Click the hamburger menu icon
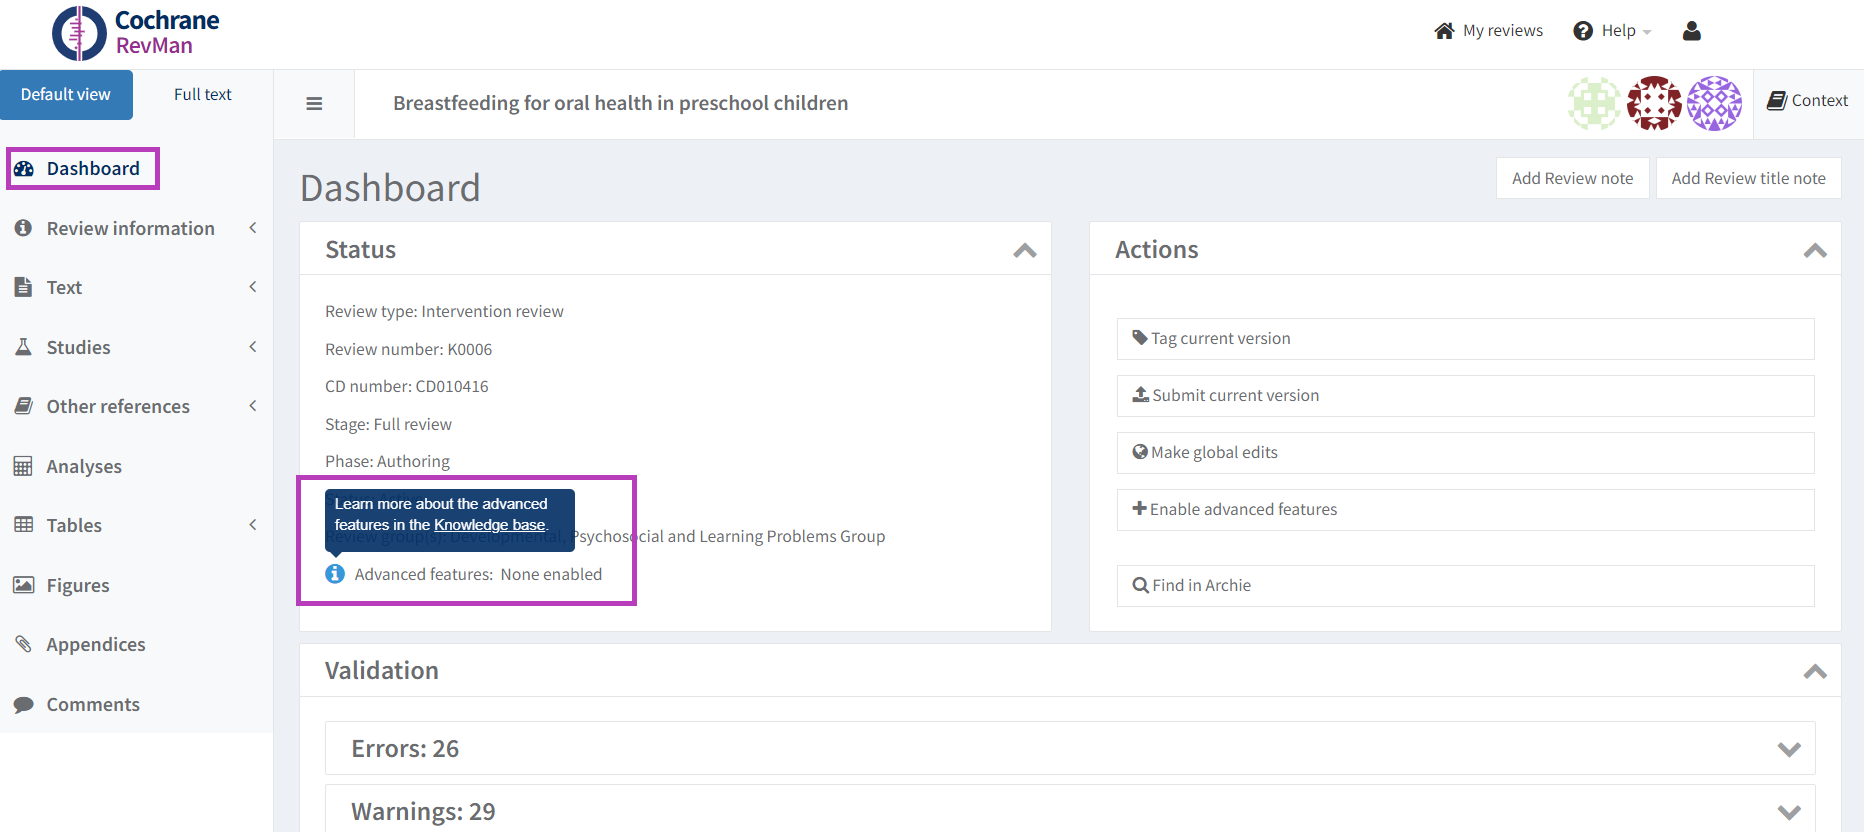The width and height of the screenshot is (1864, 832). tap(314, 104)
